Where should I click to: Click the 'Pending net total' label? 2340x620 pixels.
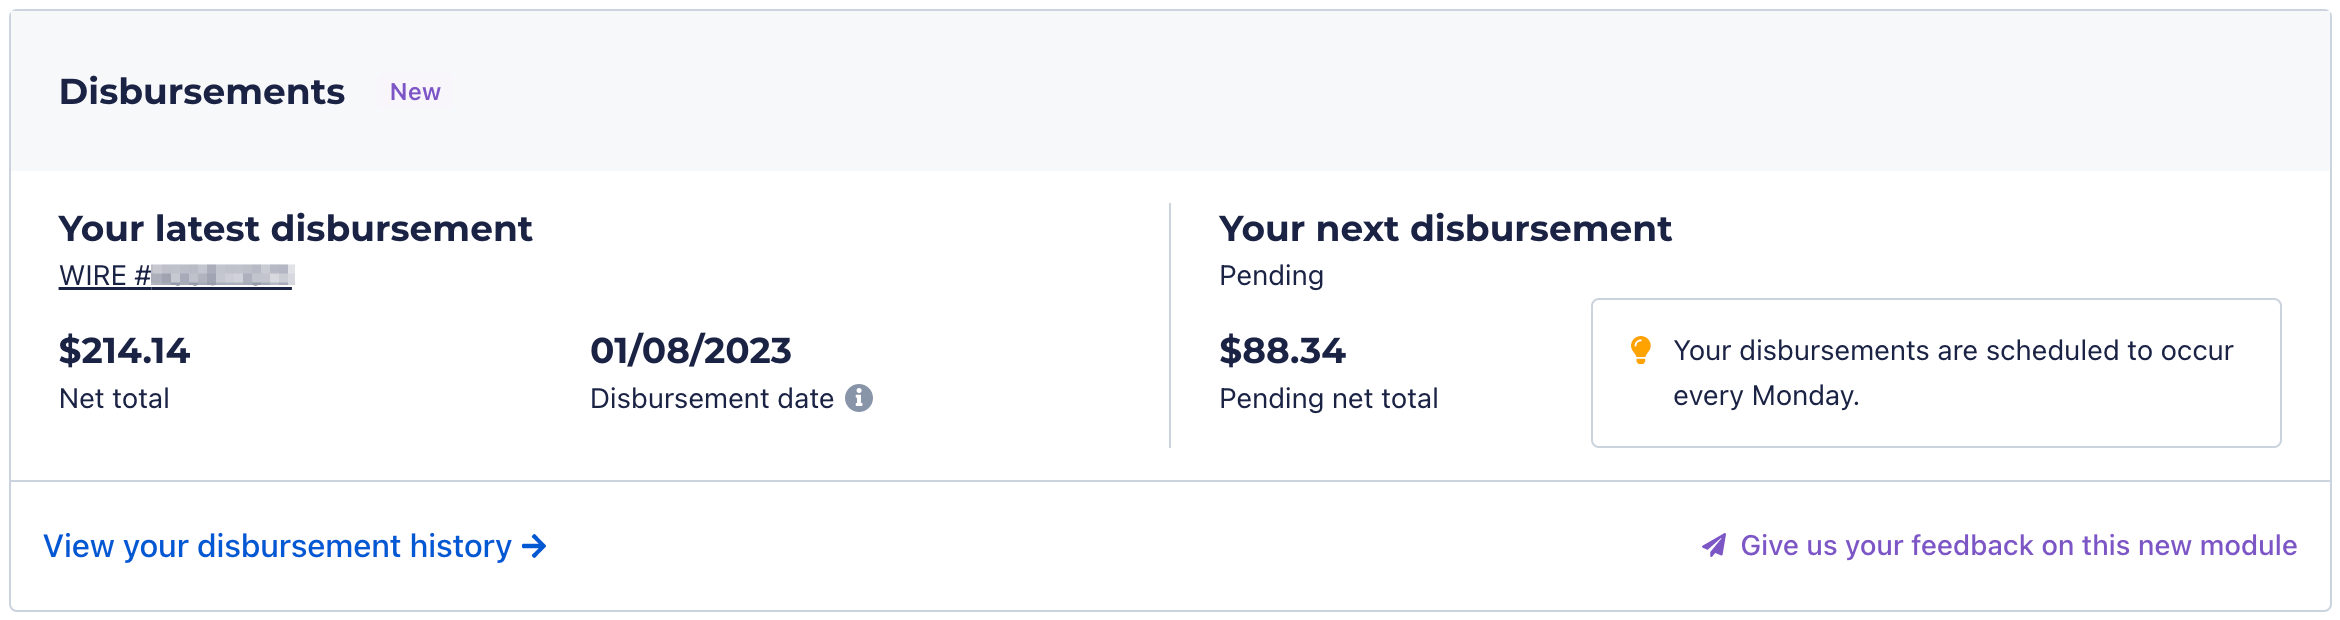[1328, 398]
